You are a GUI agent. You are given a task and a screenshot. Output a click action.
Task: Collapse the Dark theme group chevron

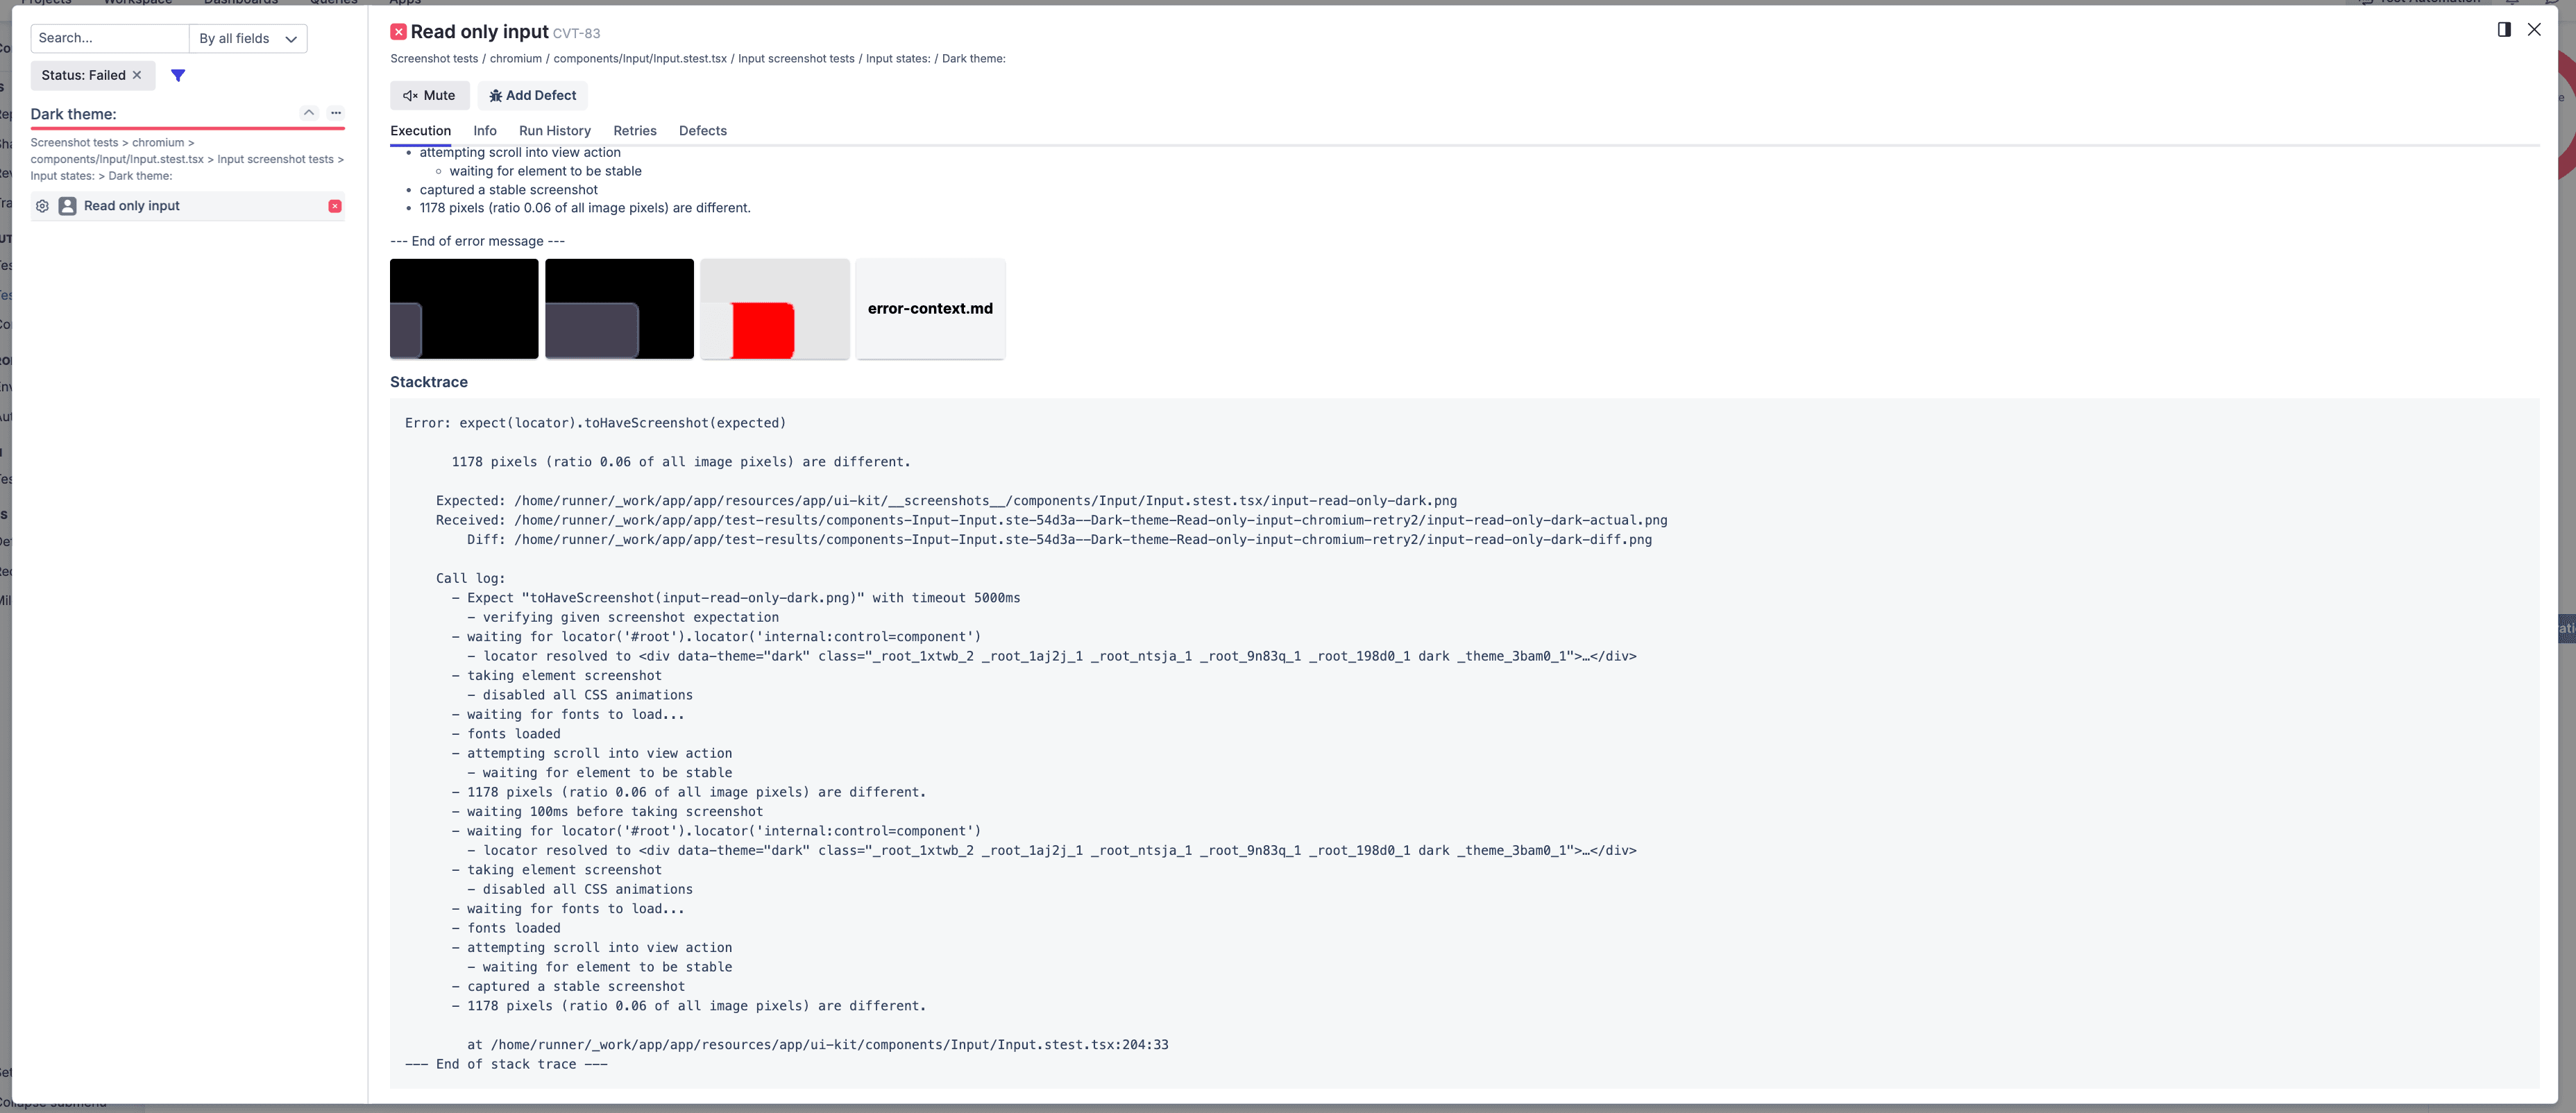click(x=309, y=113)
